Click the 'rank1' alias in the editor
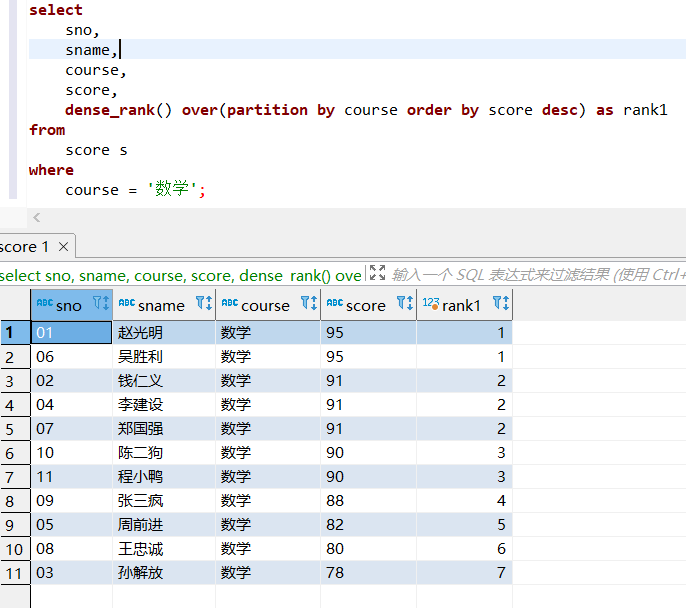The height and width of the screenshot is (608, 686). coord(645,110)
